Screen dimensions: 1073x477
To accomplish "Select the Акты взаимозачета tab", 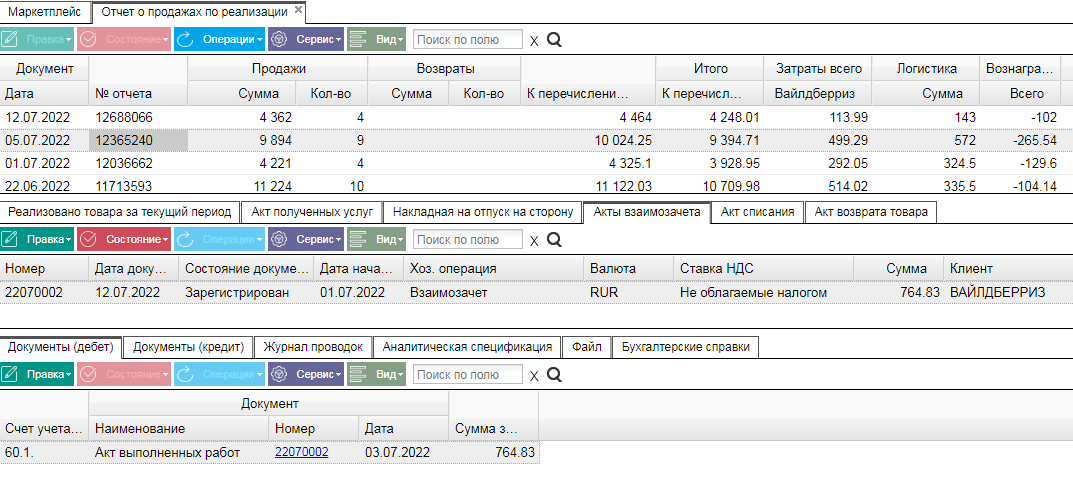I will click(647, 211).
